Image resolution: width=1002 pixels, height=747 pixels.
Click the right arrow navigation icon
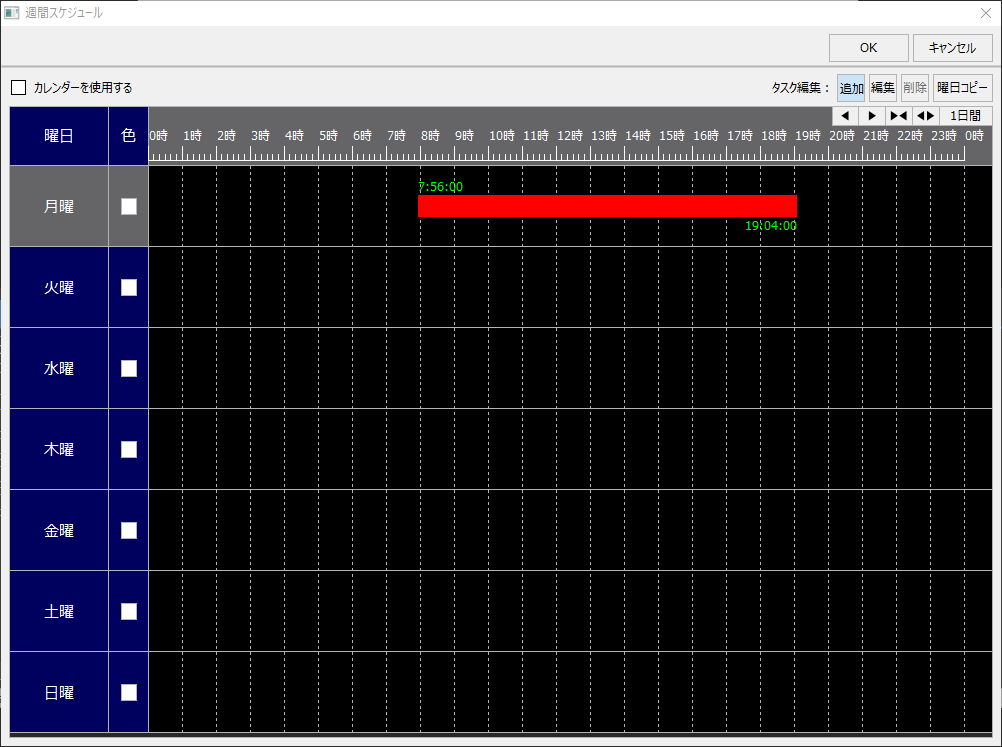click(871, 115)
